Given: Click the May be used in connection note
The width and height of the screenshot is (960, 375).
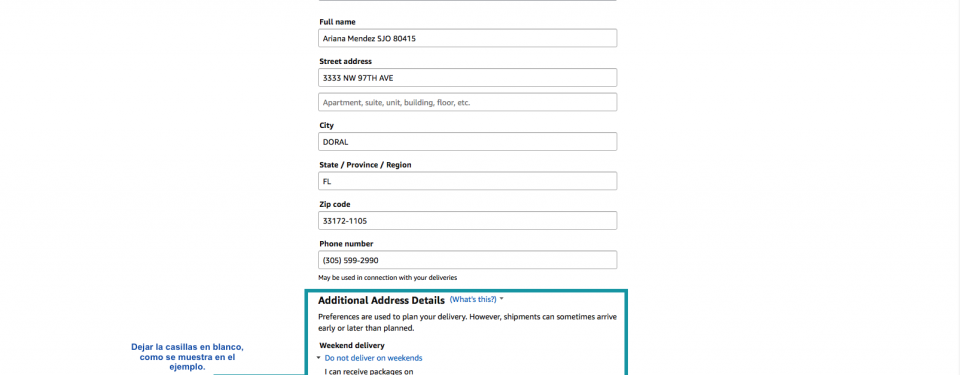Looking at the screenshot, I should [x=388, y=278].
